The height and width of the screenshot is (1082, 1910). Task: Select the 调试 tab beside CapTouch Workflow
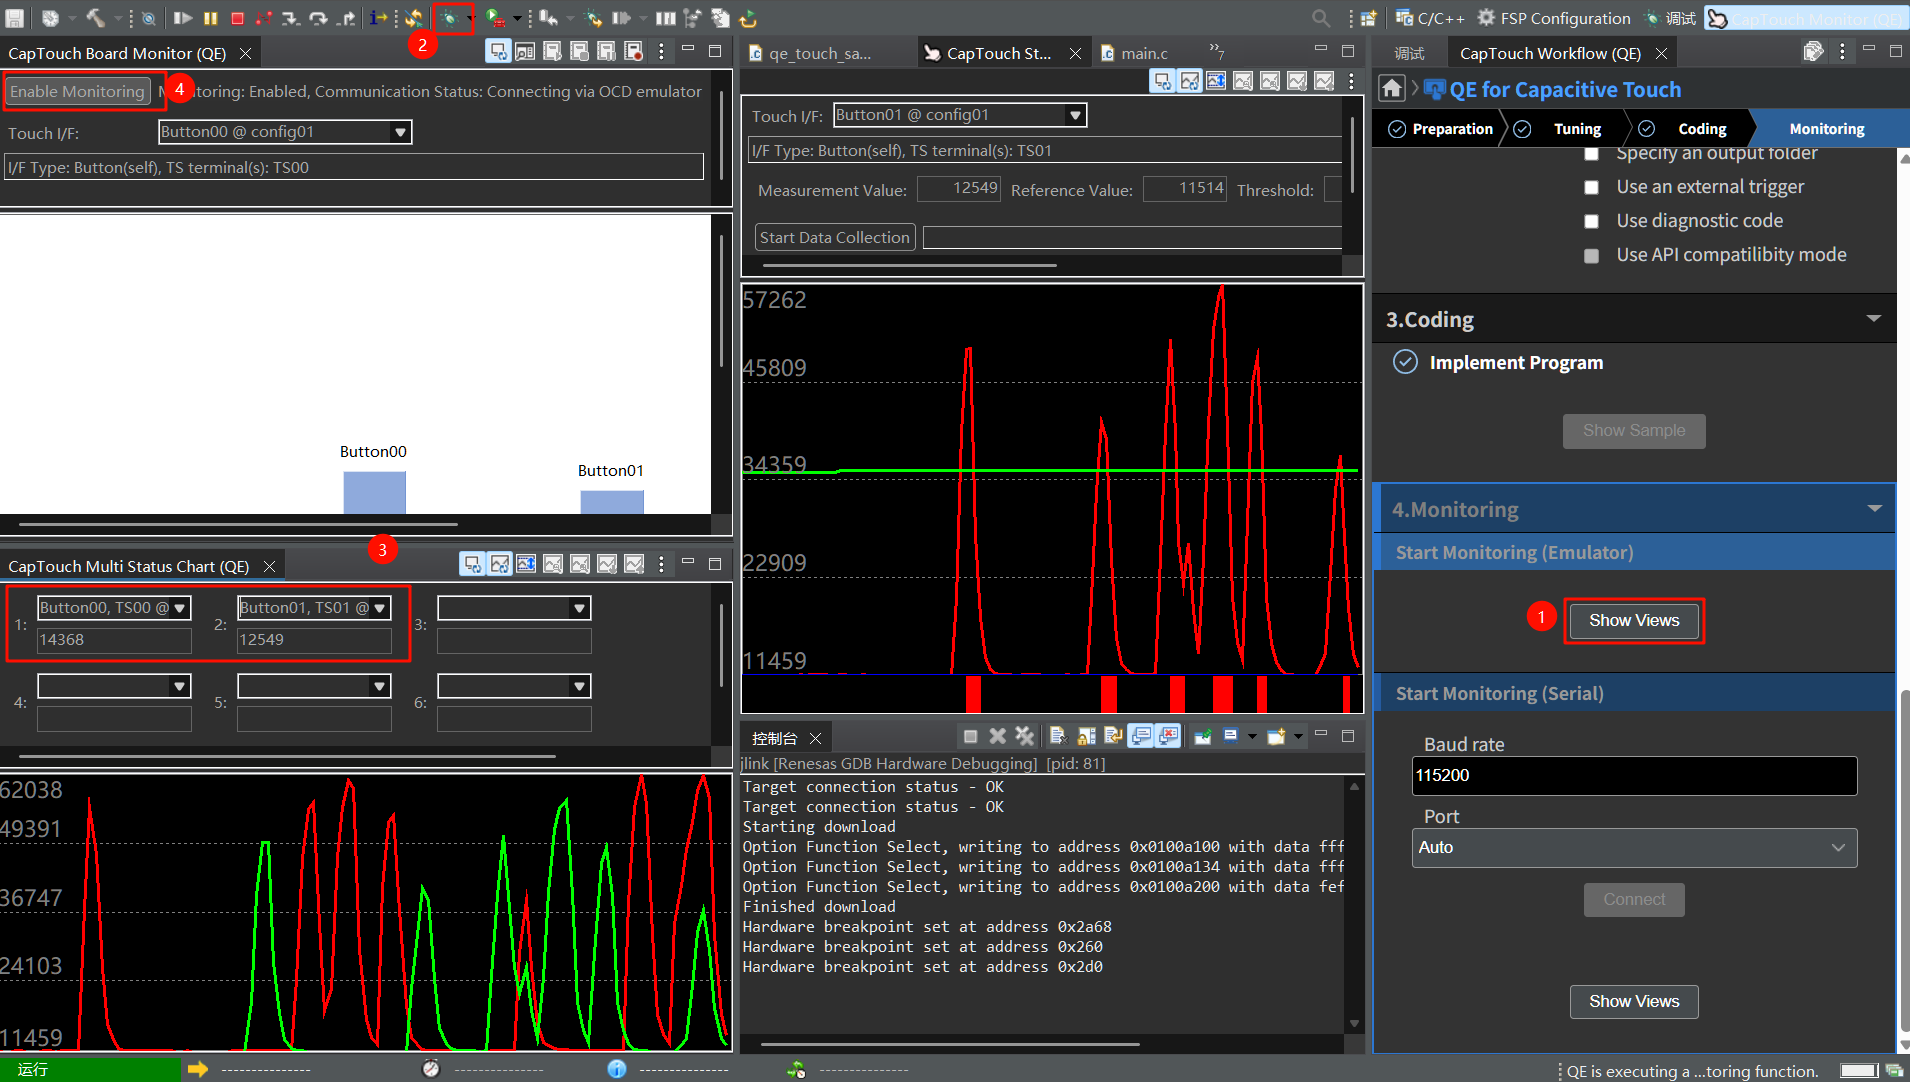(1409, 53)
